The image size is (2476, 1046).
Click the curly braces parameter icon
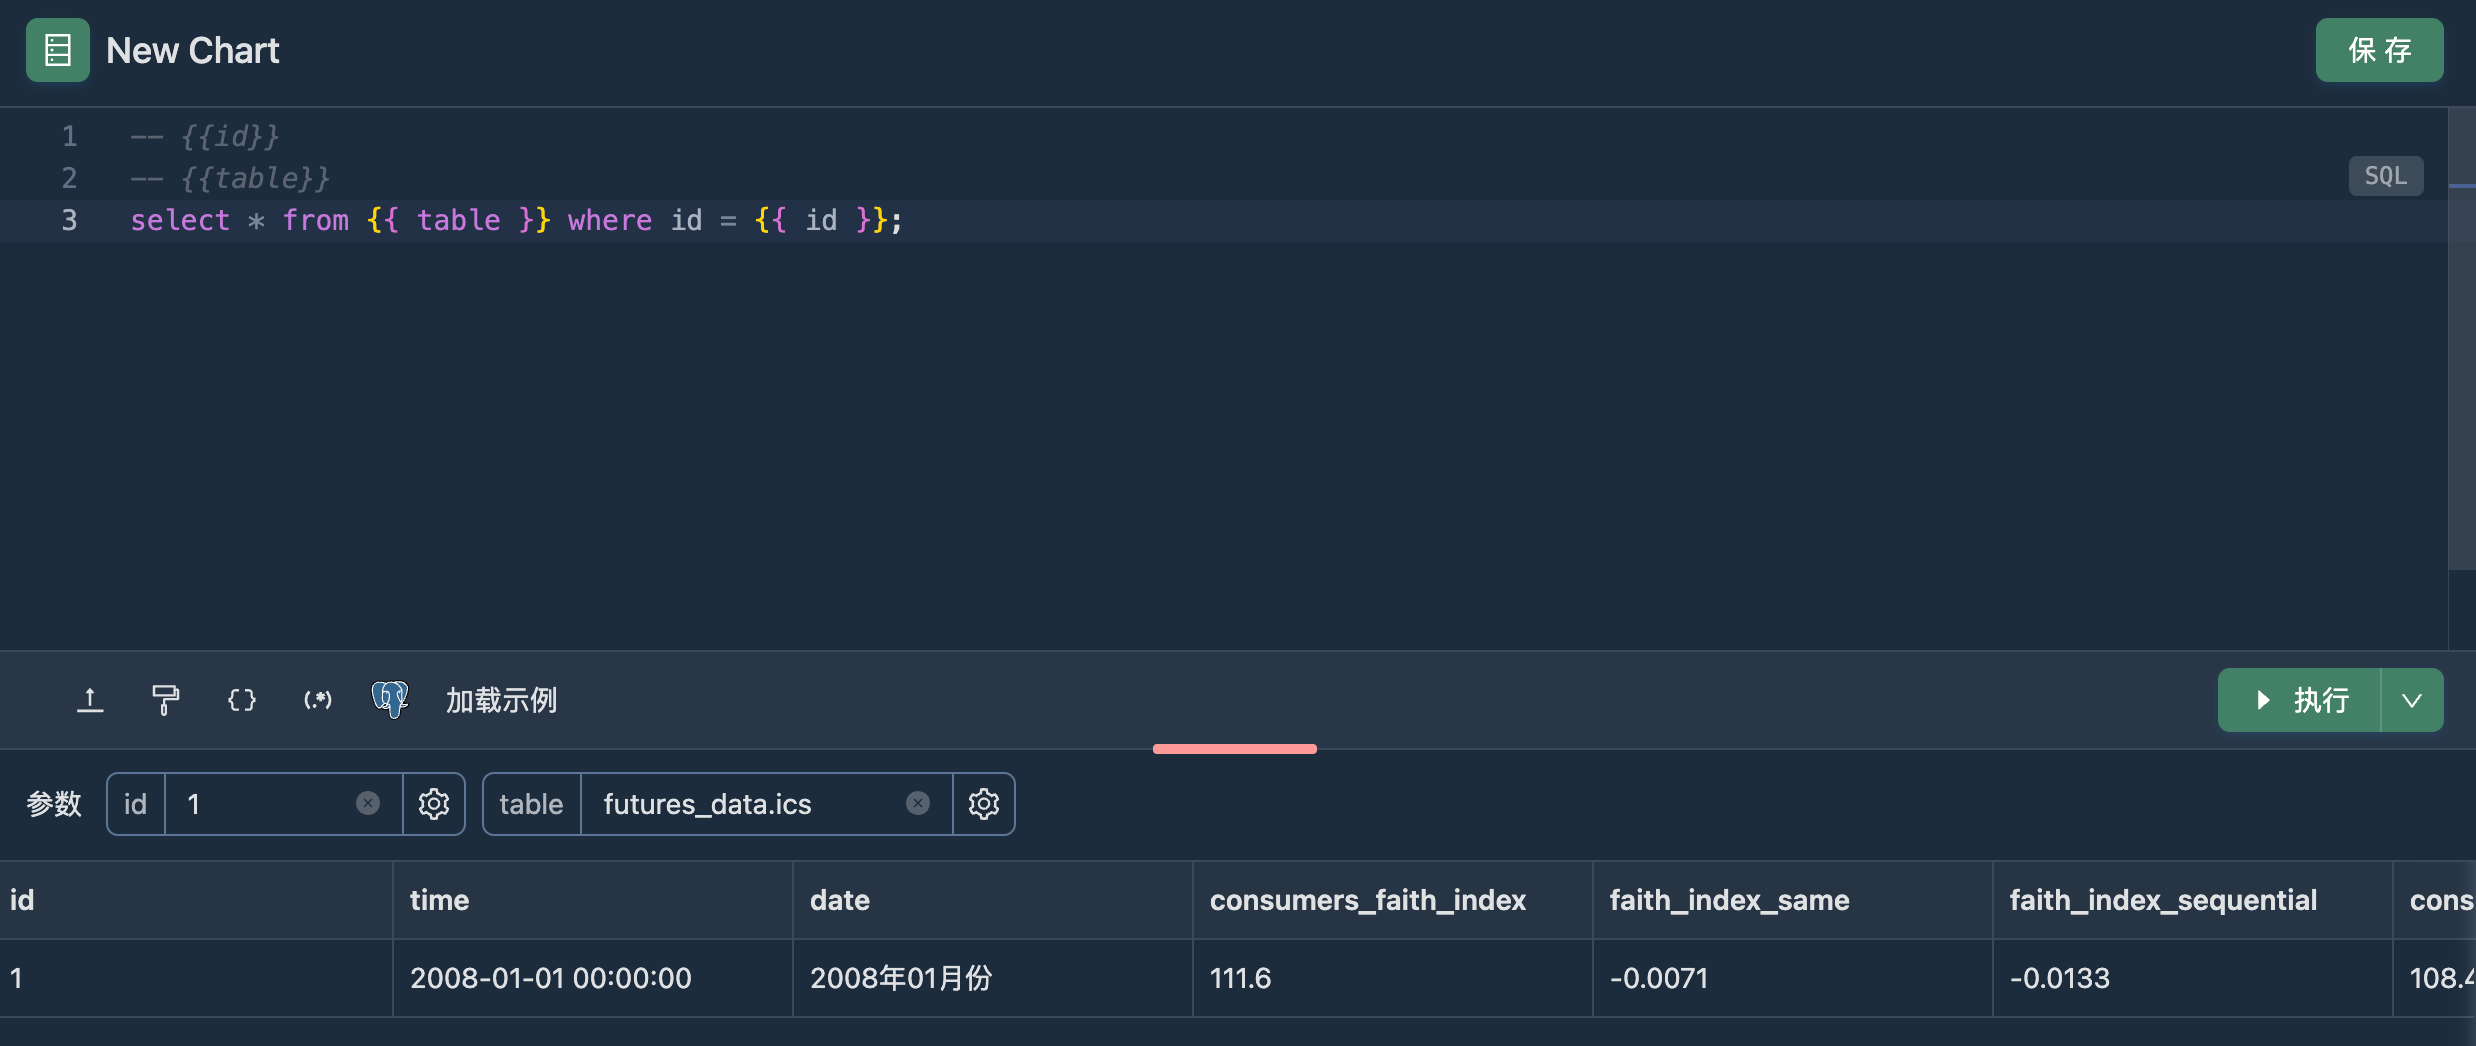(x=242, y=700)
